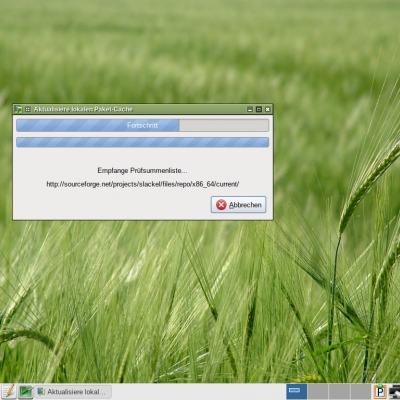Launch the text editor from the taskbar
400x400 pixels.
[x=8, y=392]
